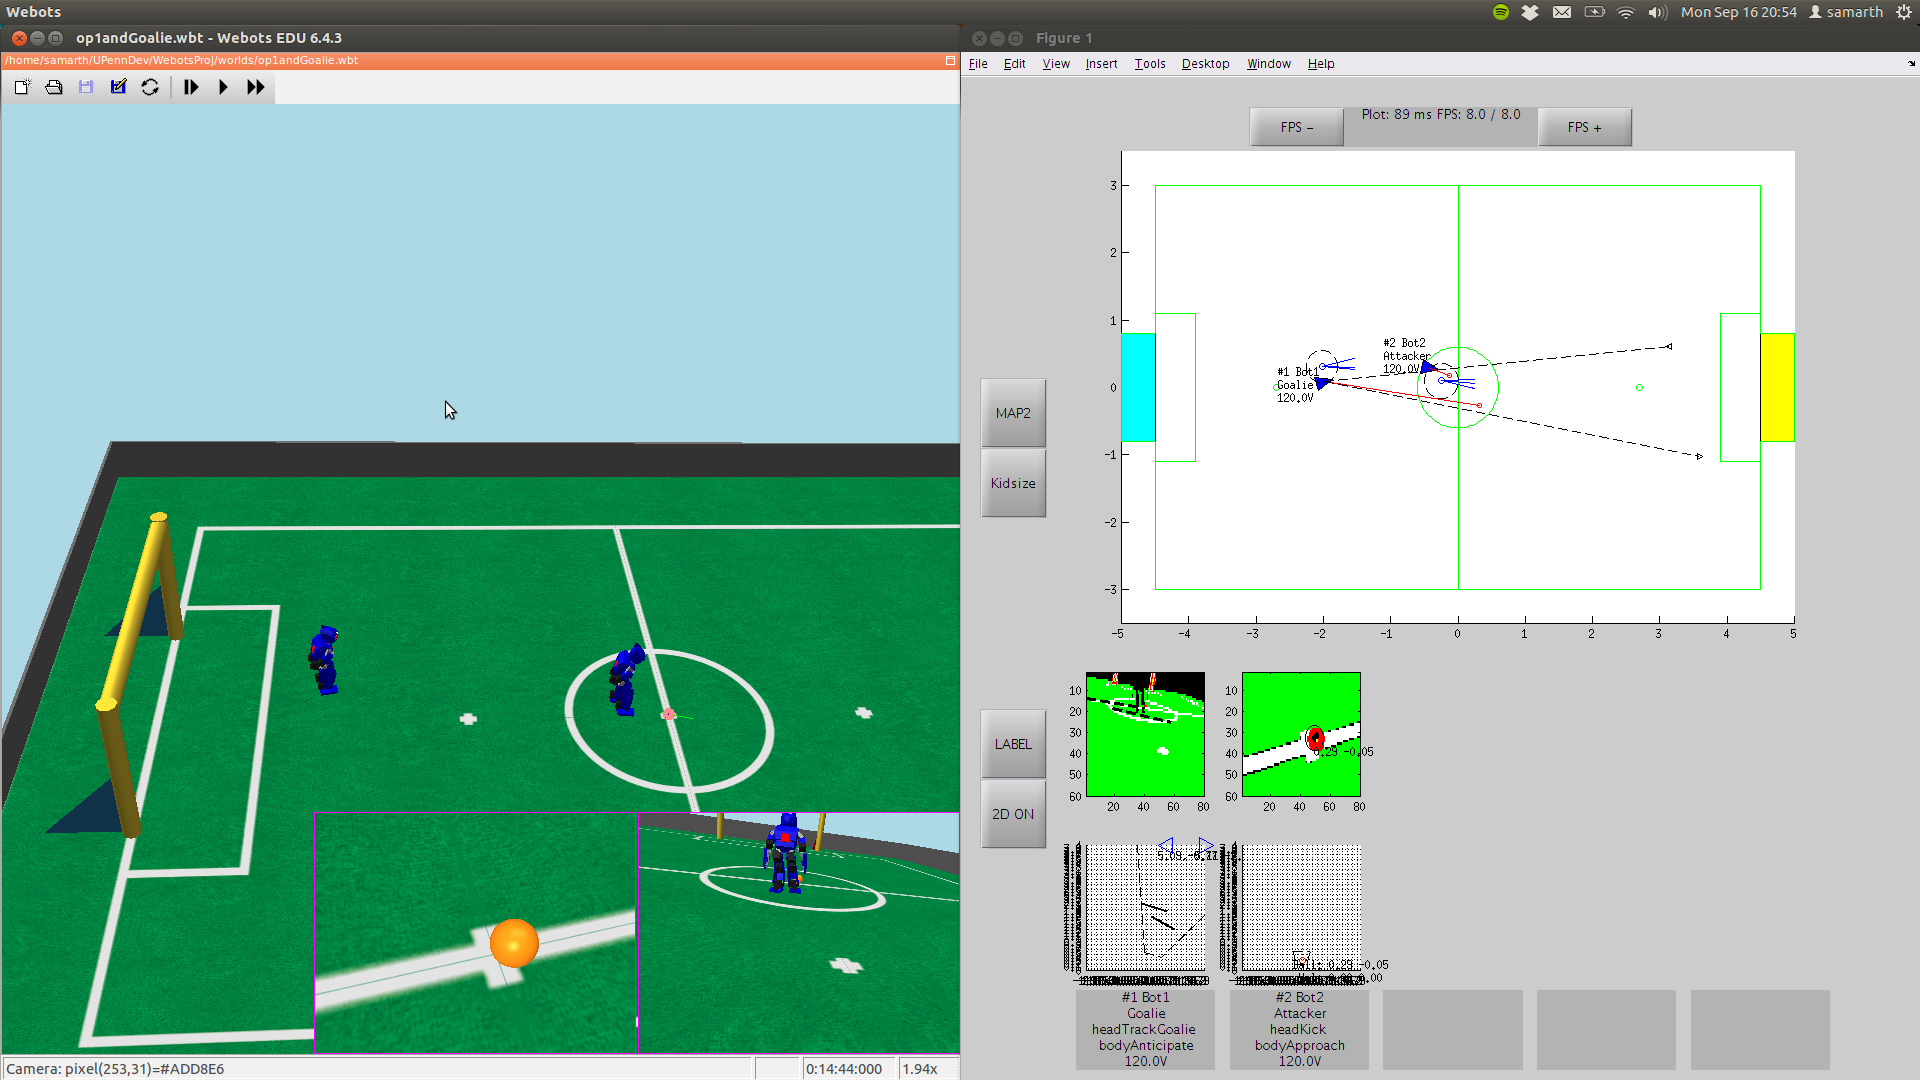Click the cyan goal on field map
The image size is (1920, 1080).
pos(1138,387)
